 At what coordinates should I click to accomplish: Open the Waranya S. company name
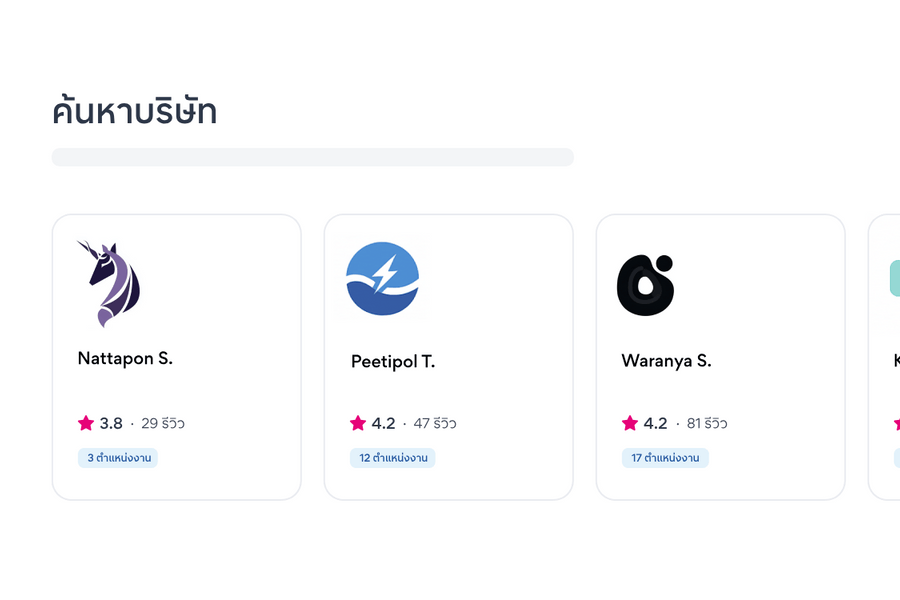(x=666, y=361)
